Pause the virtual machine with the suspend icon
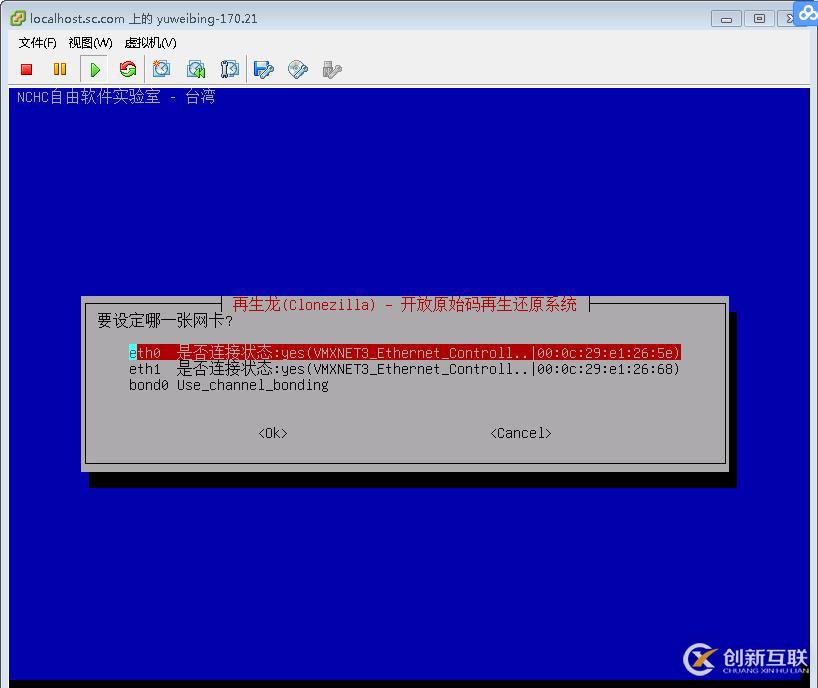The width and height of the screenshot is (818, 688). pyautogui.click(x=60, y=69)
